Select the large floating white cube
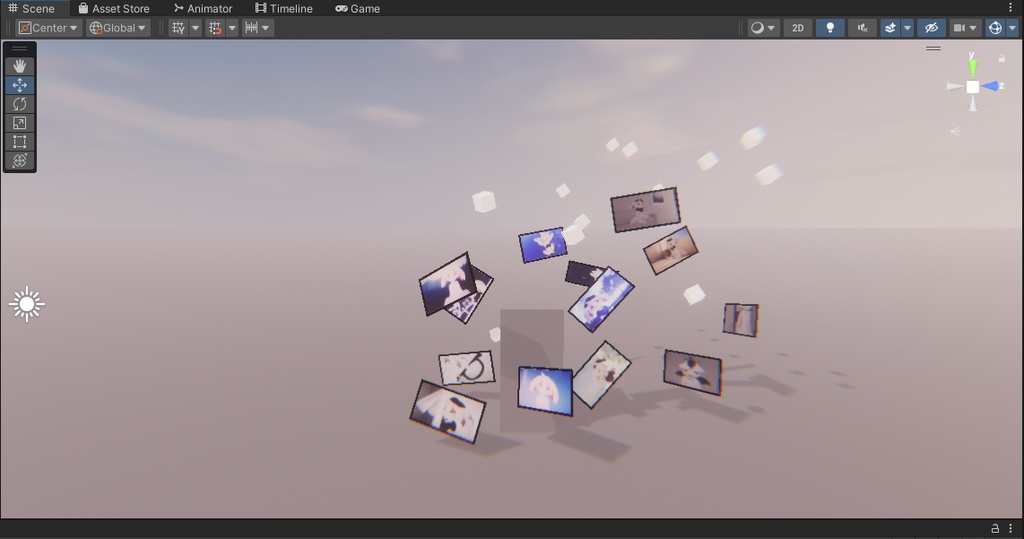Viewport: 1024px width, 539px height. point(484,201)
